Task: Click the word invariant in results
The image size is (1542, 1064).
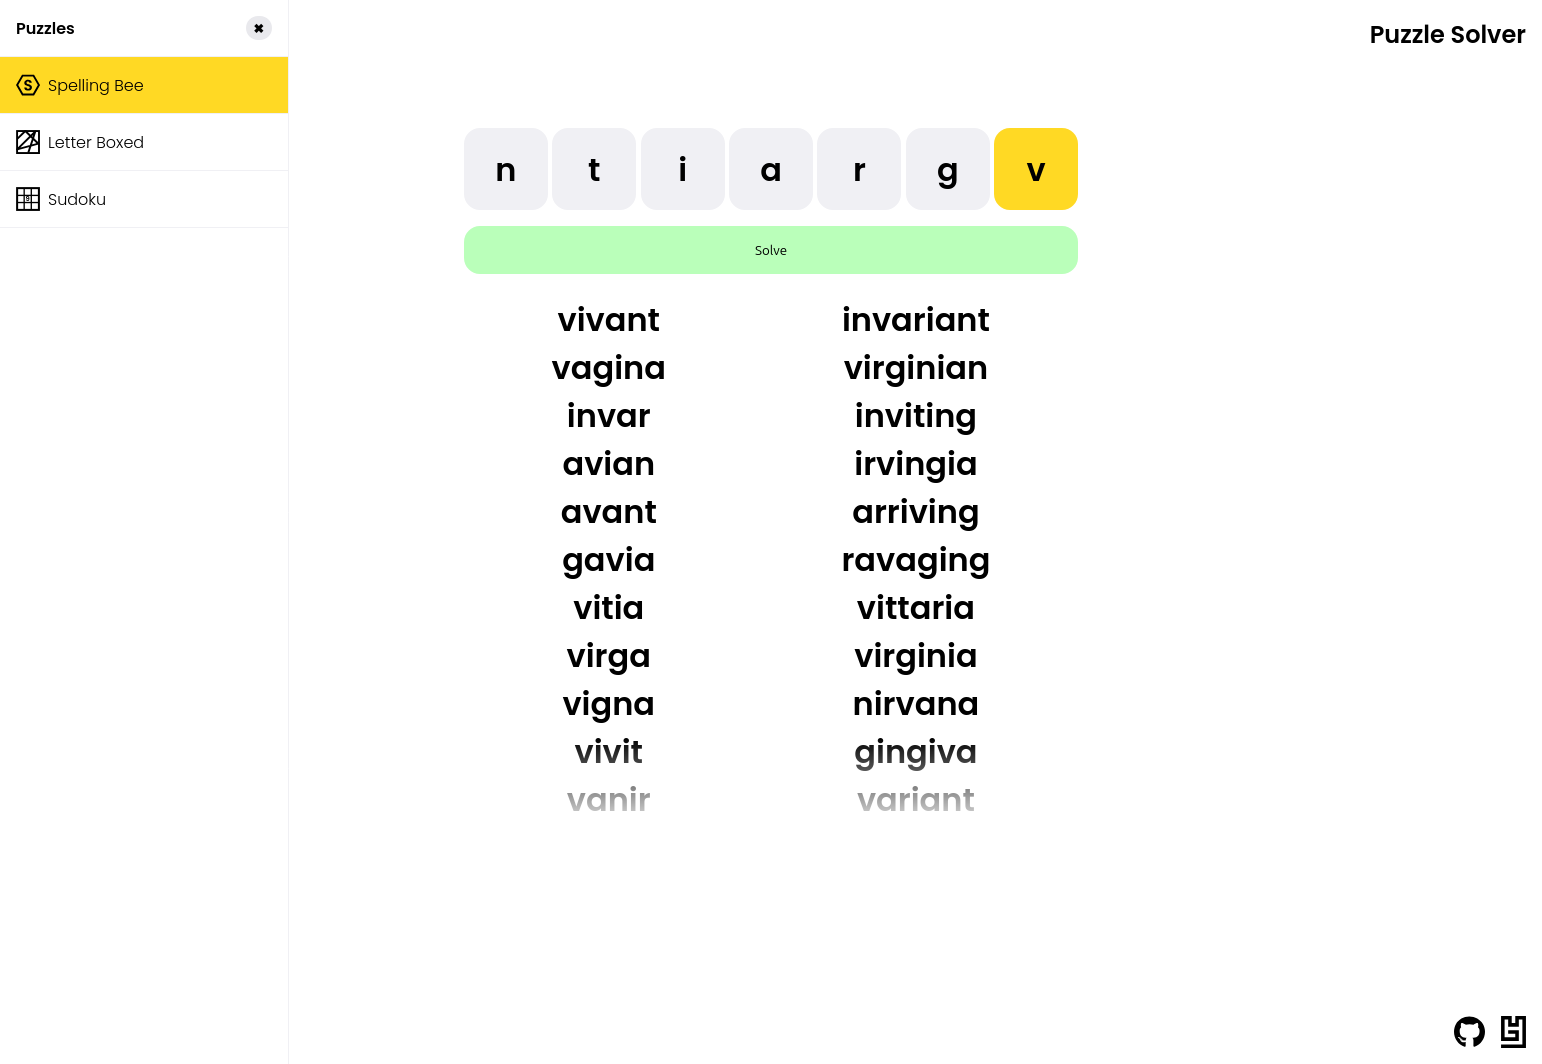Action: click(x=915, y=320)
